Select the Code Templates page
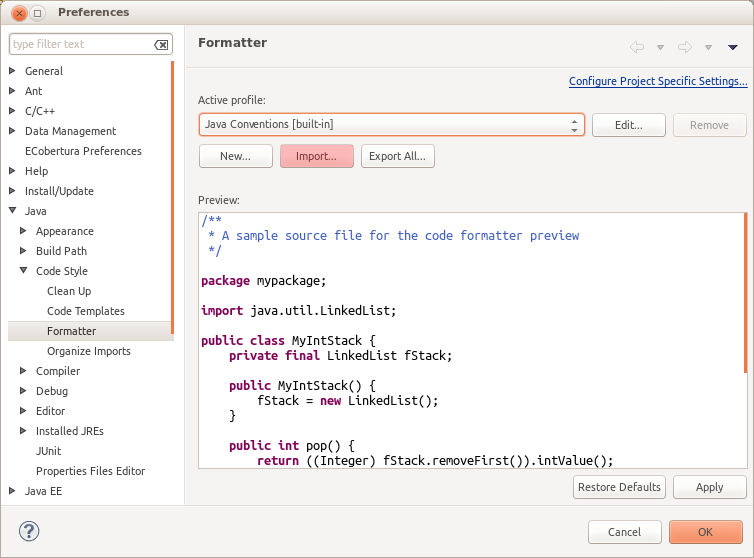Viewport: 754px width, 558px height. coord(86,311)
